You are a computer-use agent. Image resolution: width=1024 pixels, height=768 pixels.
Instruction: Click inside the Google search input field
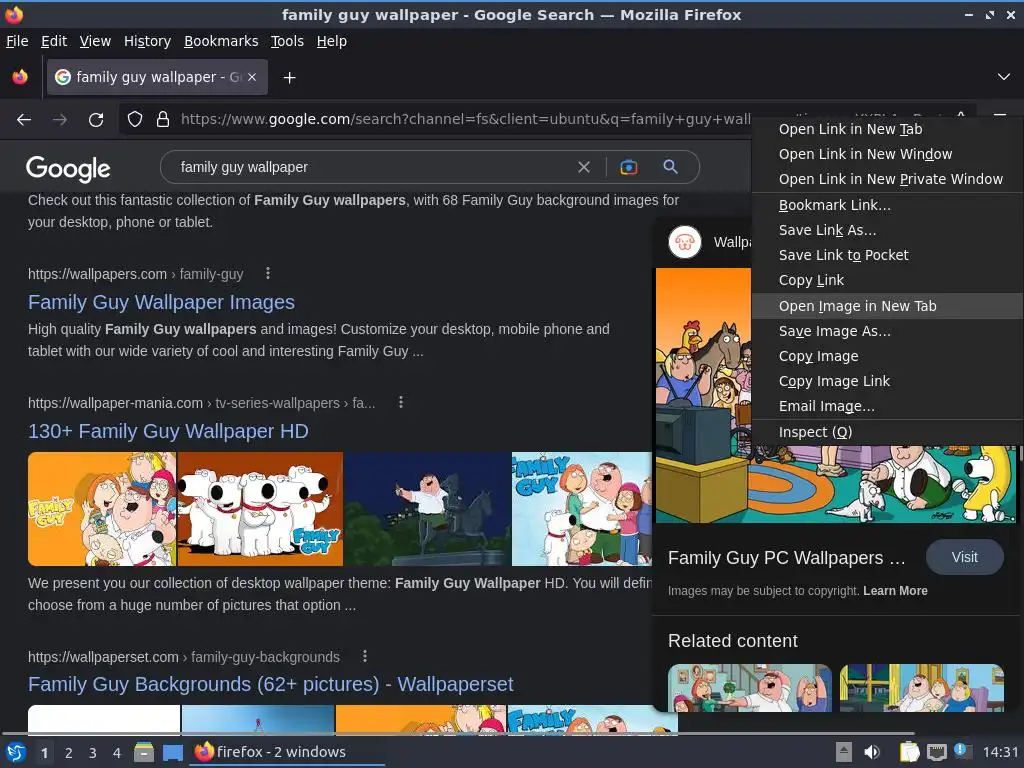click(x=376, y=167)
